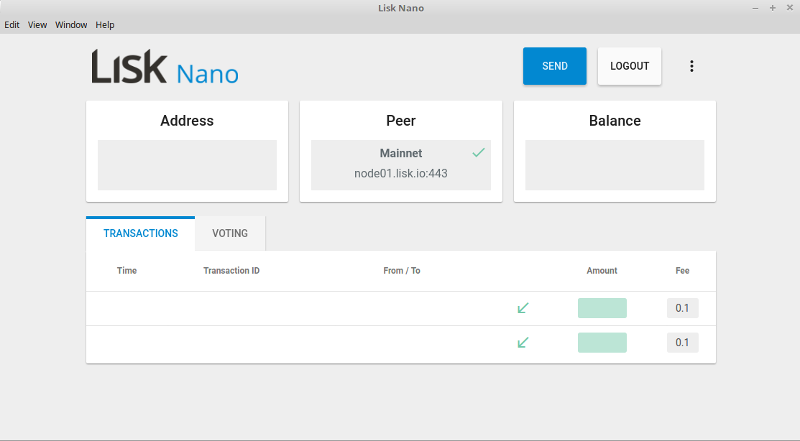Click the Address card heading

point(187,120)
